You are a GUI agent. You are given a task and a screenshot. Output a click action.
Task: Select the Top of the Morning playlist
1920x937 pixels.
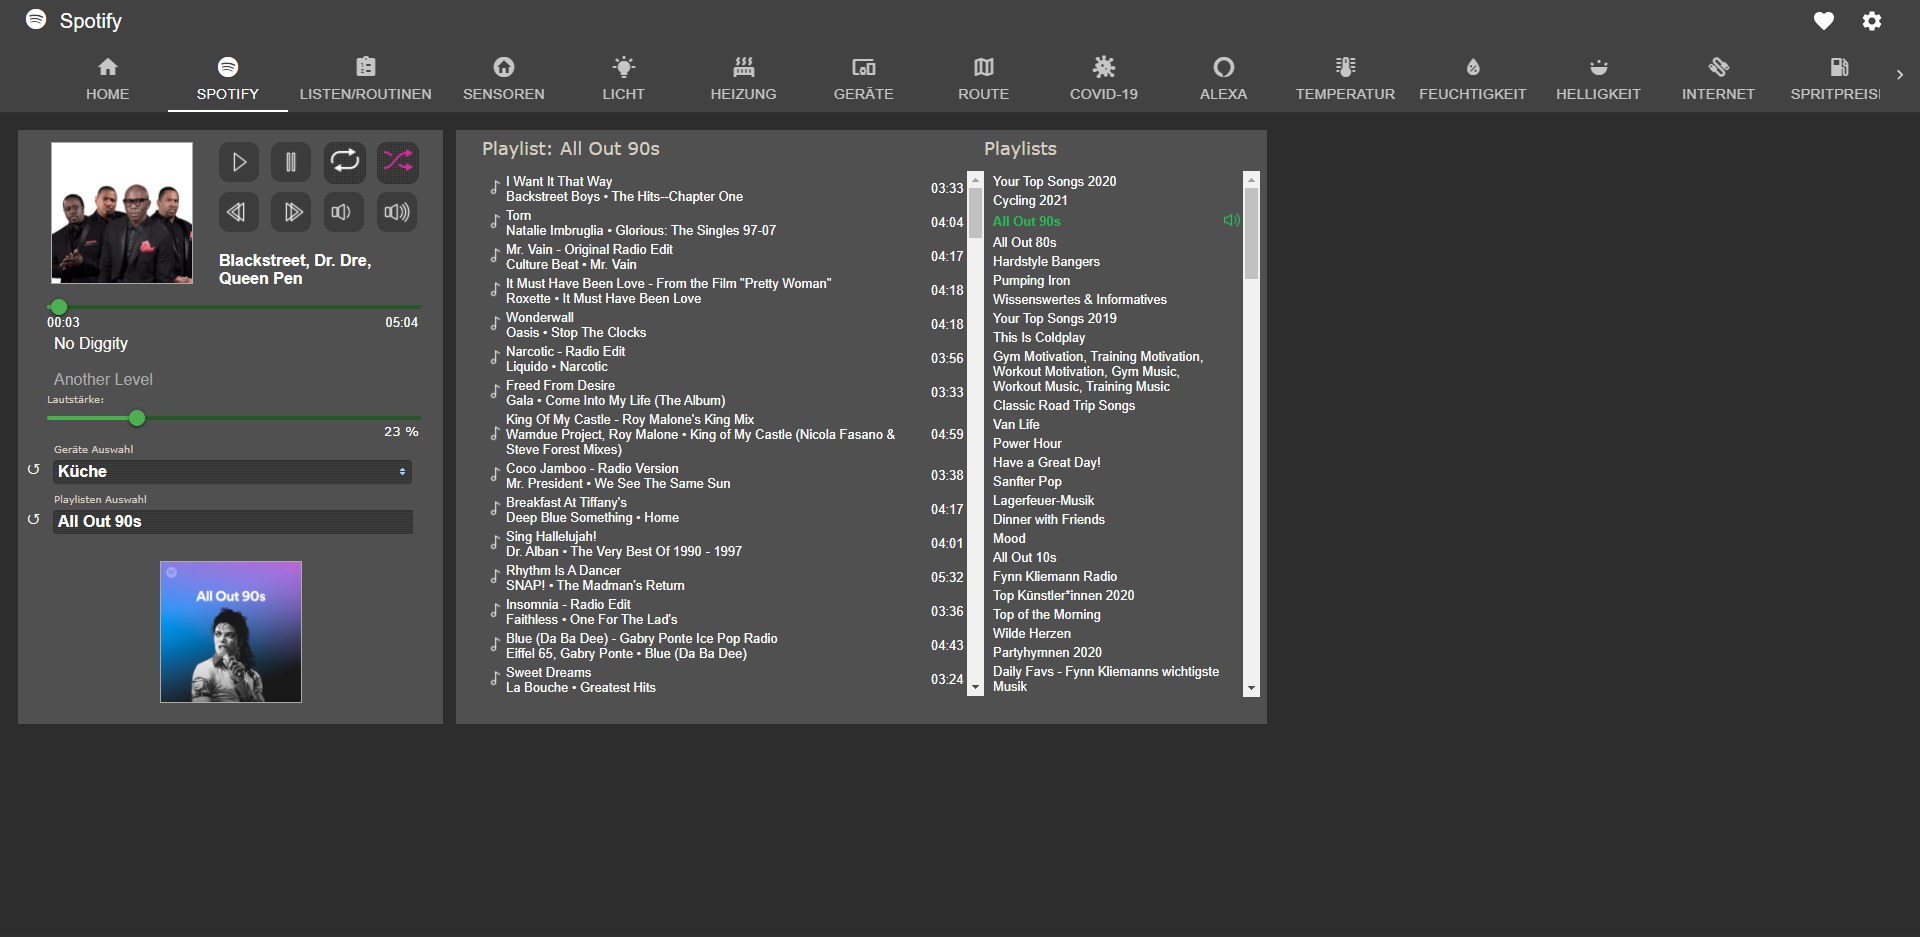(1046, 614)
